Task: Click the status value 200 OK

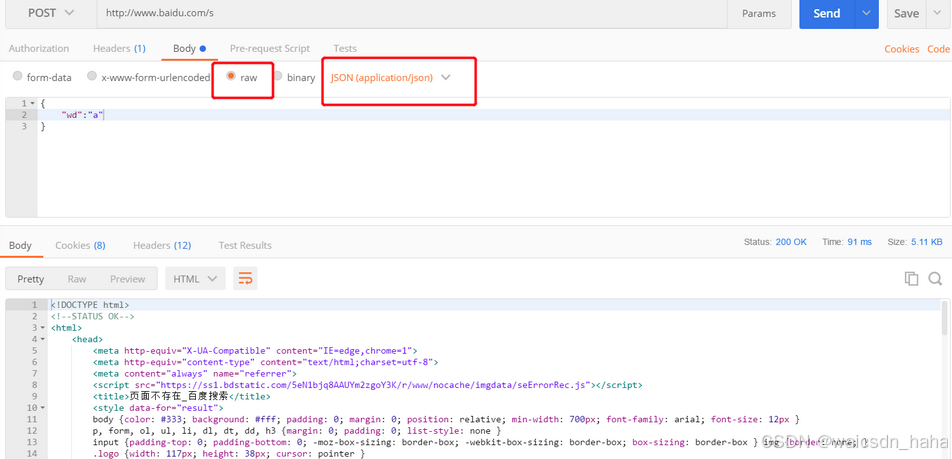Action: [791, 242]
